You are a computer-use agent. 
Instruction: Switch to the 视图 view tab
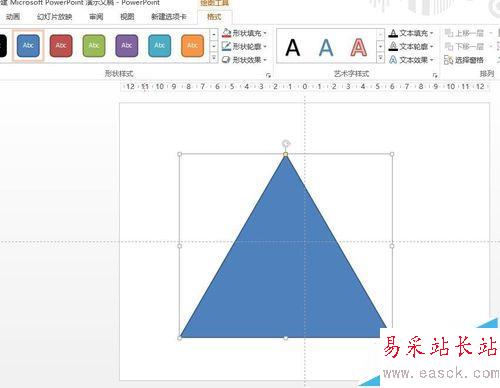[127, 17]
